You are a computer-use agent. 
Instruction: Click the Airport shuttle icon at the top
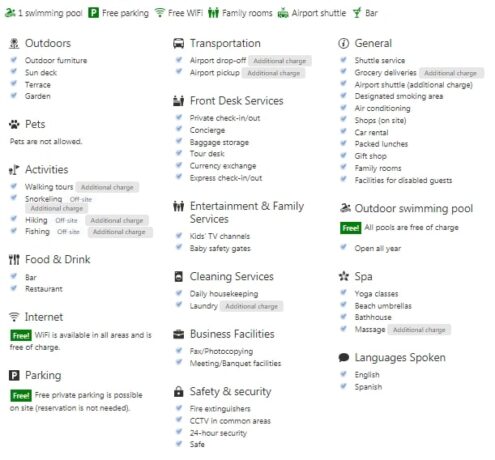tap(283, 13)
